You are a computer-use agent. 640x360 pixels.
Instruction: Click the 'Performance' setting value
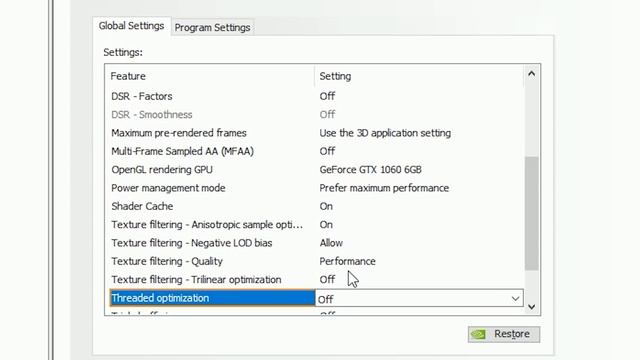(x=347, y=261)
